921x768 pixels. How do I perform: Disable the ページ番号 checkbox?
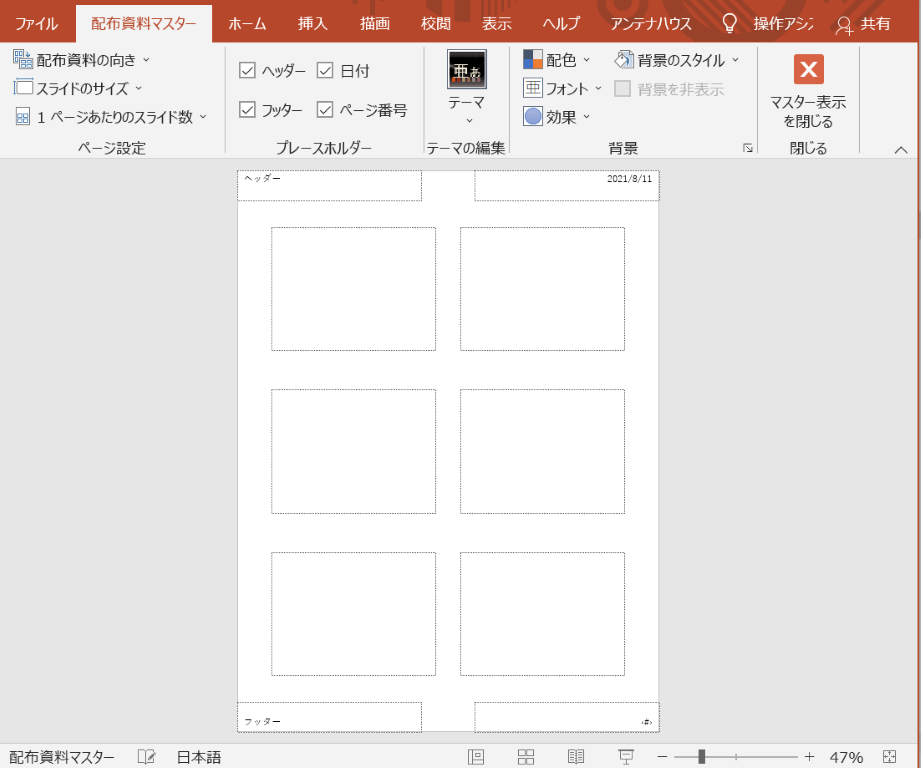pyautogui.click(x=325, y=110)
